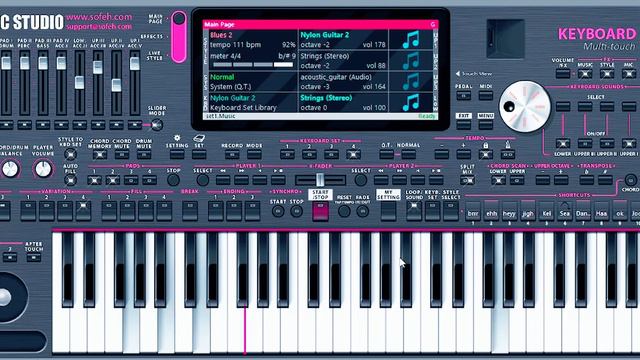Select Keyboard Set 1
Screen dimensions: 640x360
287,155
